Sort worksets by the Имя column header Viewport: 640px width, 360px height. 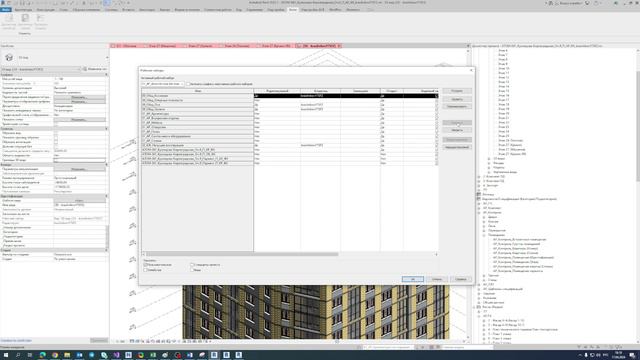(x=198, y=91)
